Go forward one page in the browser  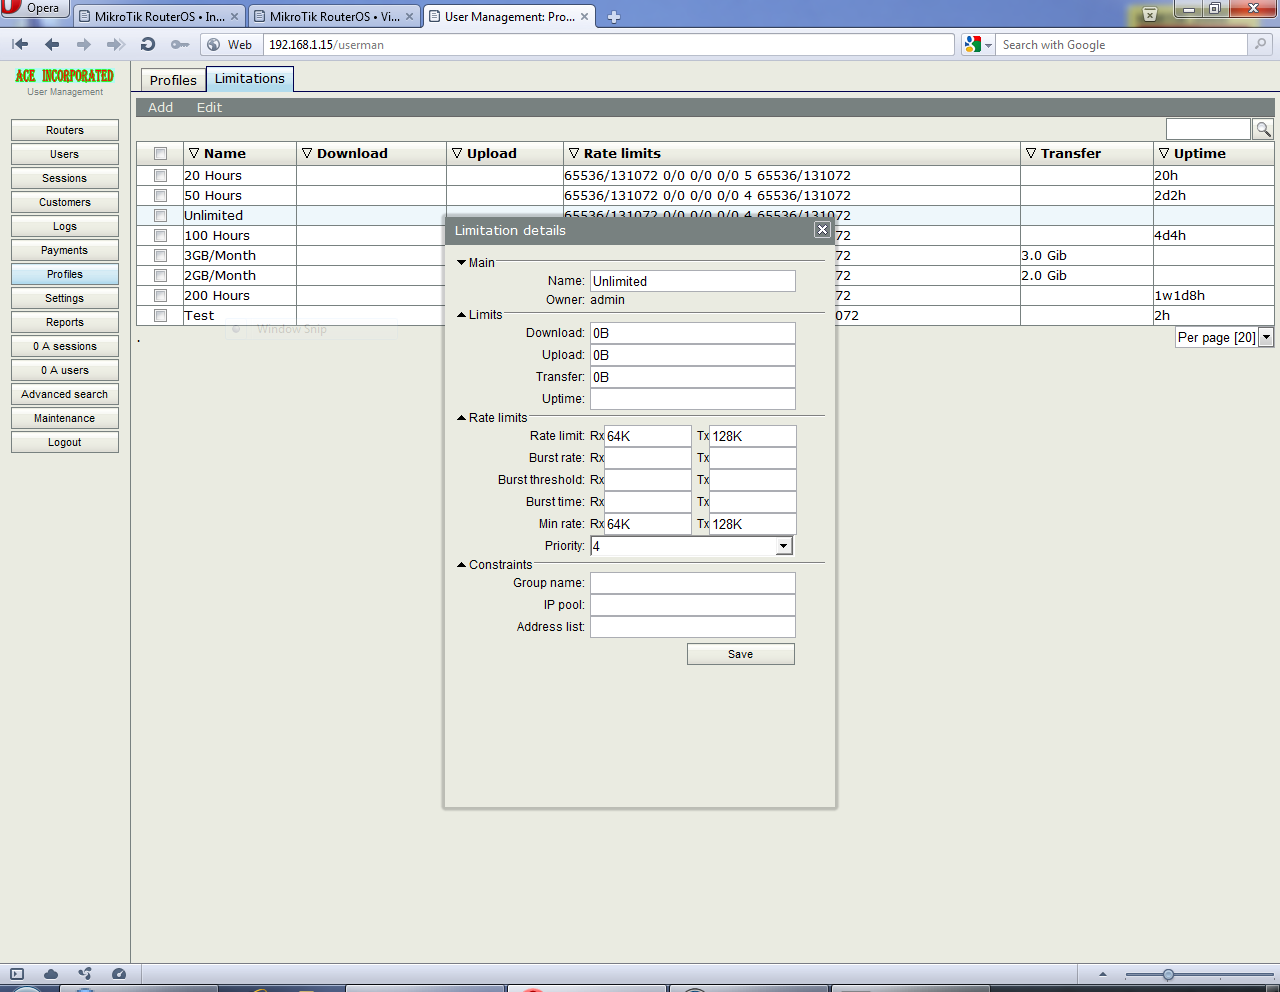(x=84, y=44)
